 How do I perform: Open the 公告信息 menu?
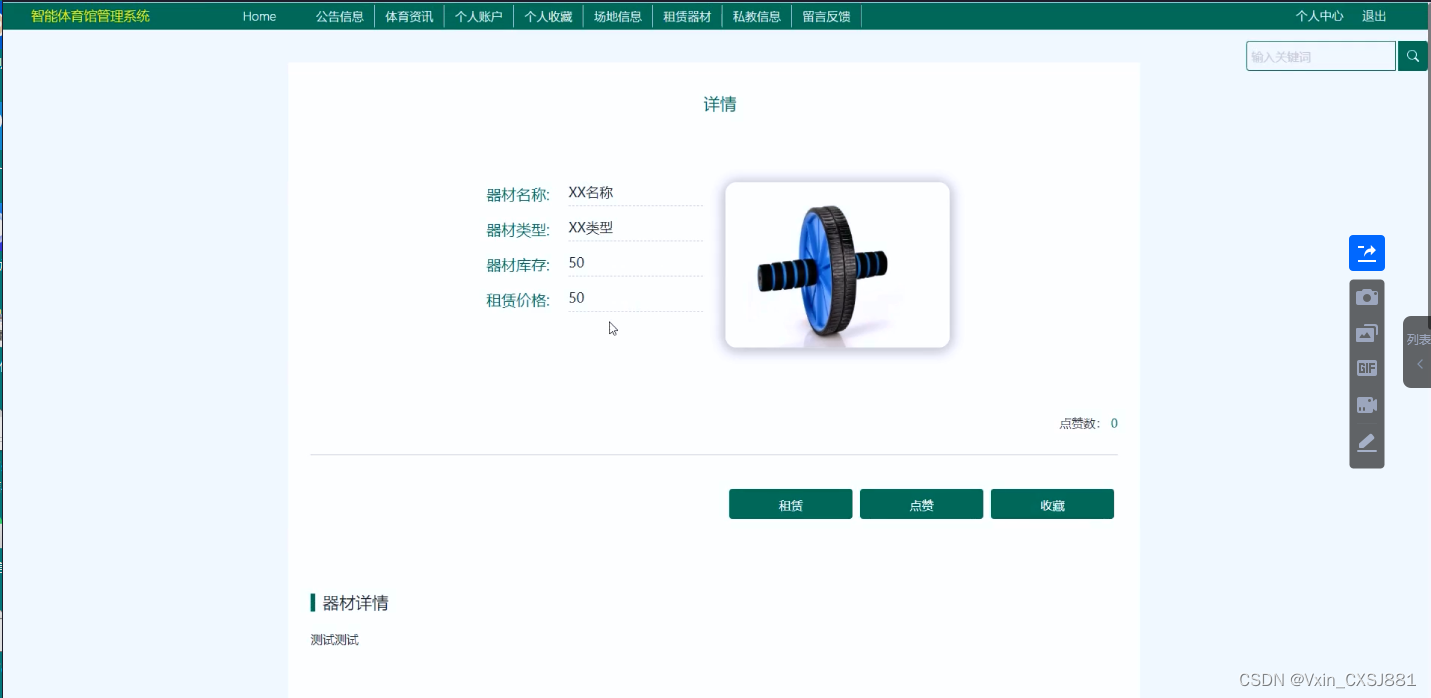(340, 16)
